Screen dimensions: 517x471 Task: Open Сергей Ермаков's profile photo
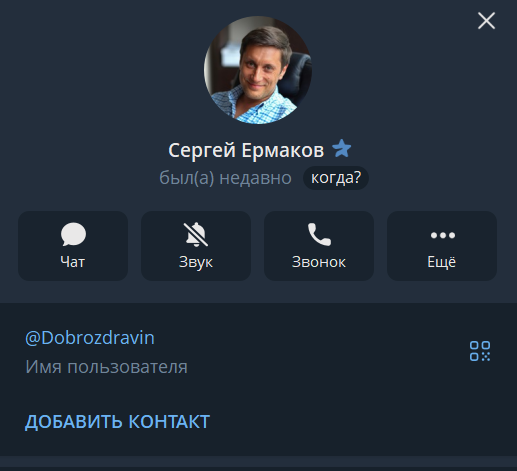(258, 70)
